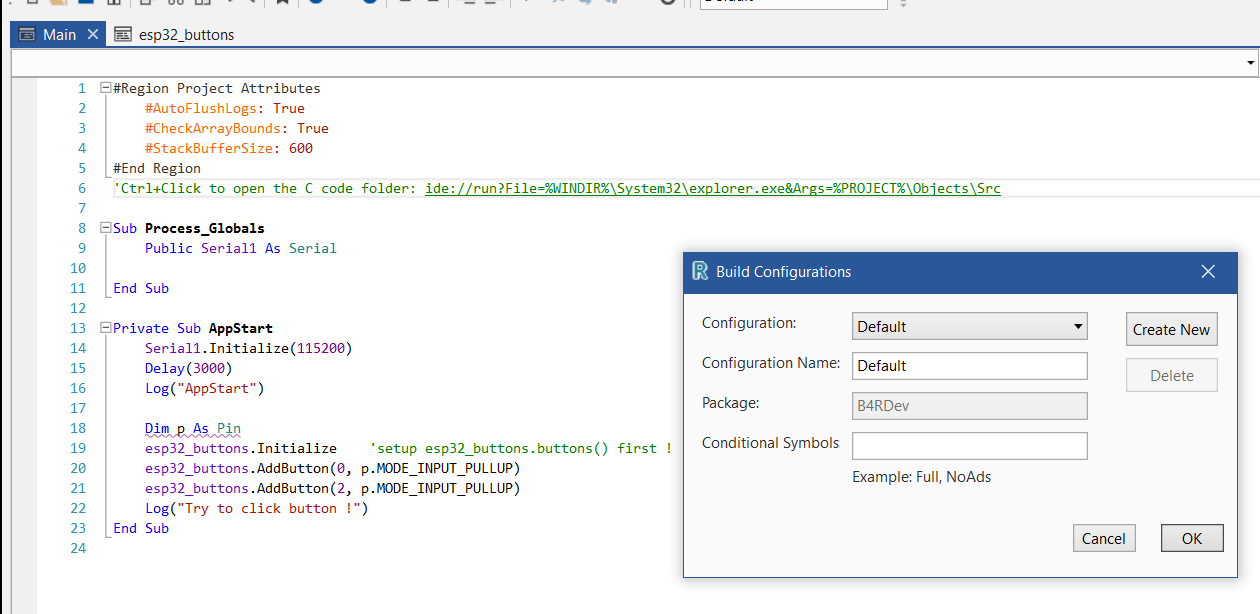This screenshot has width=1260, height=614.
Task: Click the #End Region line
Action: click(157, 168)
